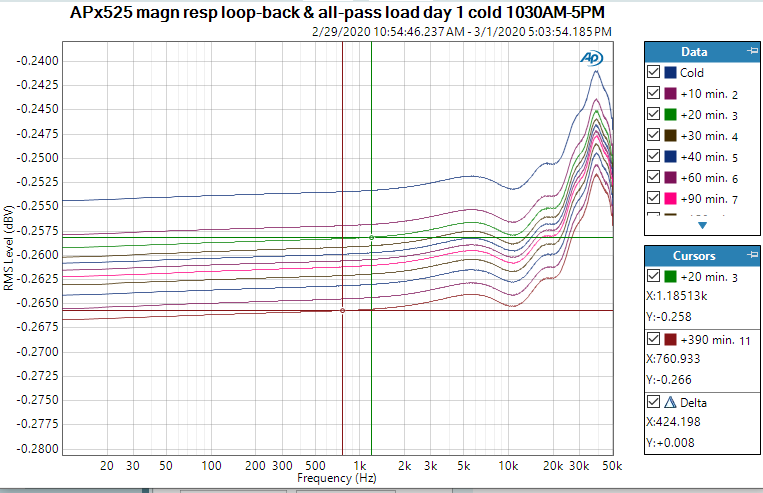Toggle the +390 min. 11 cursor checkbox
The height and width of the screenshot is (493, 763).
[x=653, y=339]
